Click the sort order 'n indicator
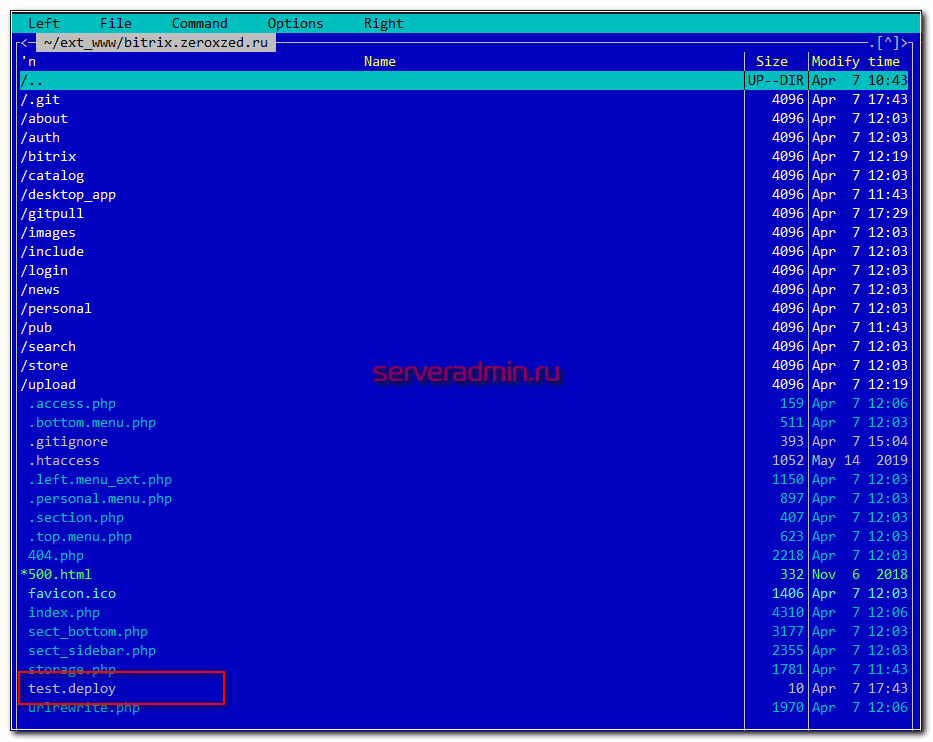The height and width of the screenshot is (742, 933). point(29,62)
